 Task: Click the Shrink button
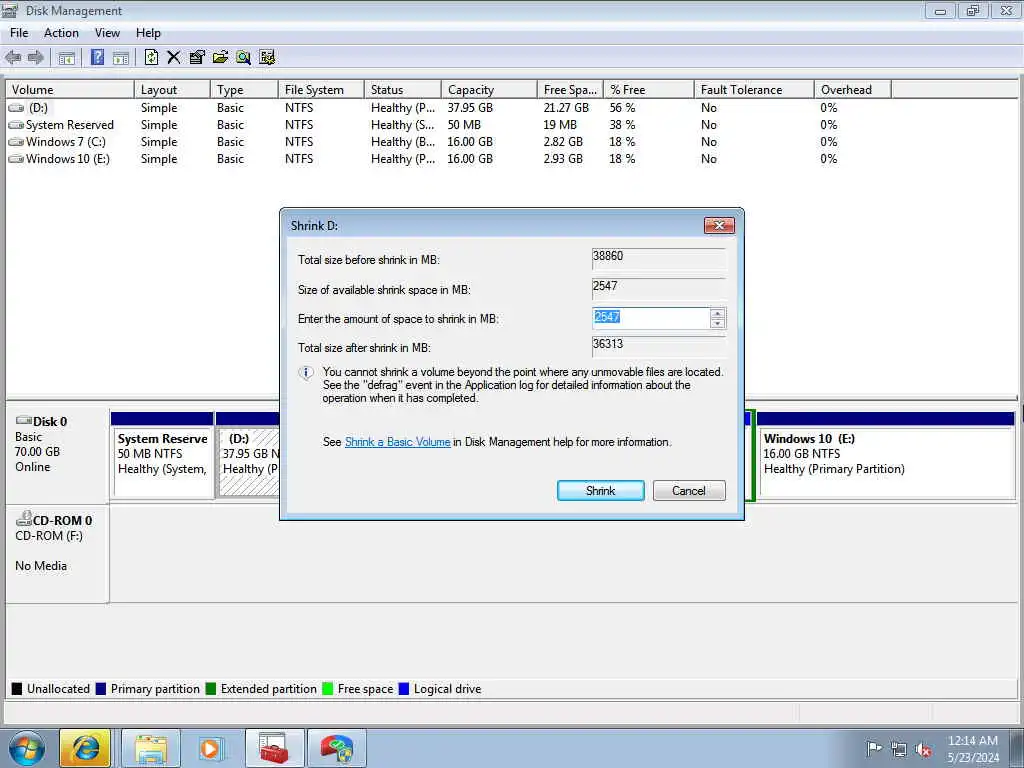pyautogui.click(x=601, y=490)
